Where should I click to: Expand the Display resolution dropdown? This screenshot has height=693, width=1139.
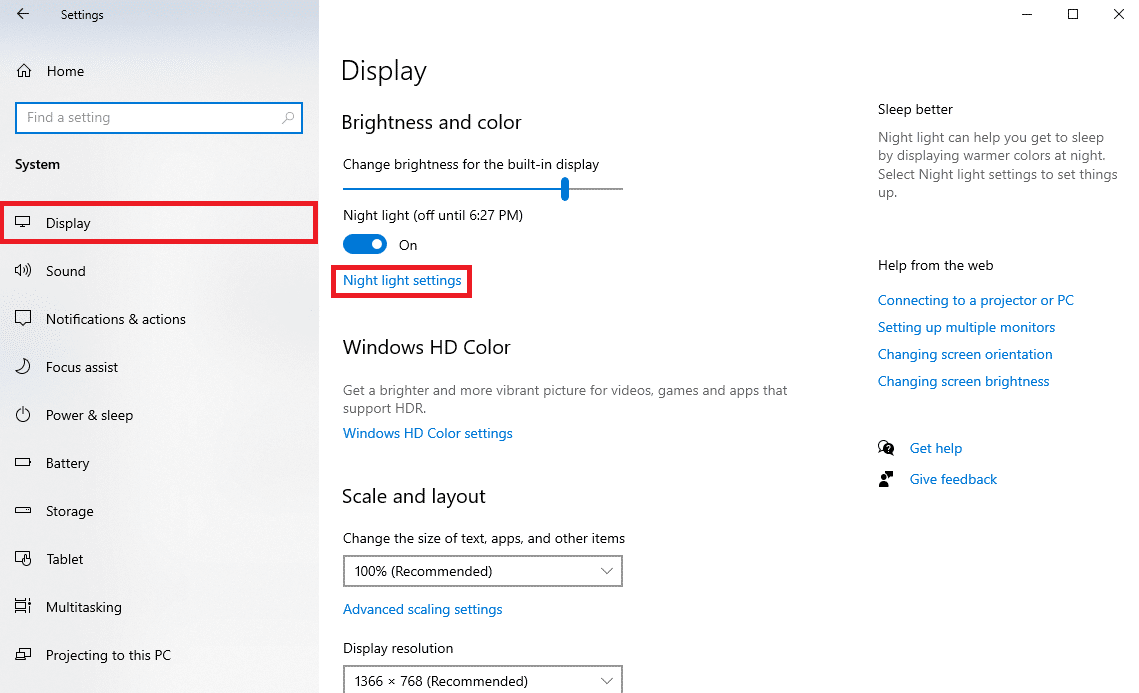(x=483, y=680)
